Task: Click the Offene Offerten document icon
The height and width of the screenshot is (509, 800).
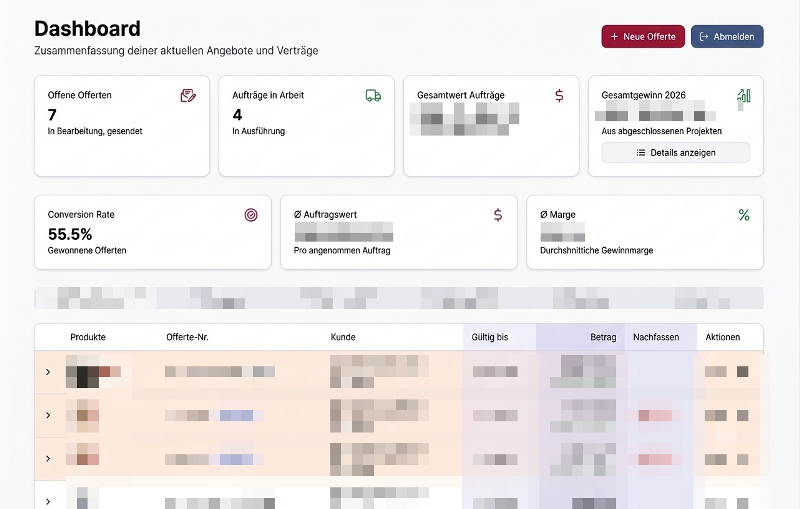Action: 188,95
